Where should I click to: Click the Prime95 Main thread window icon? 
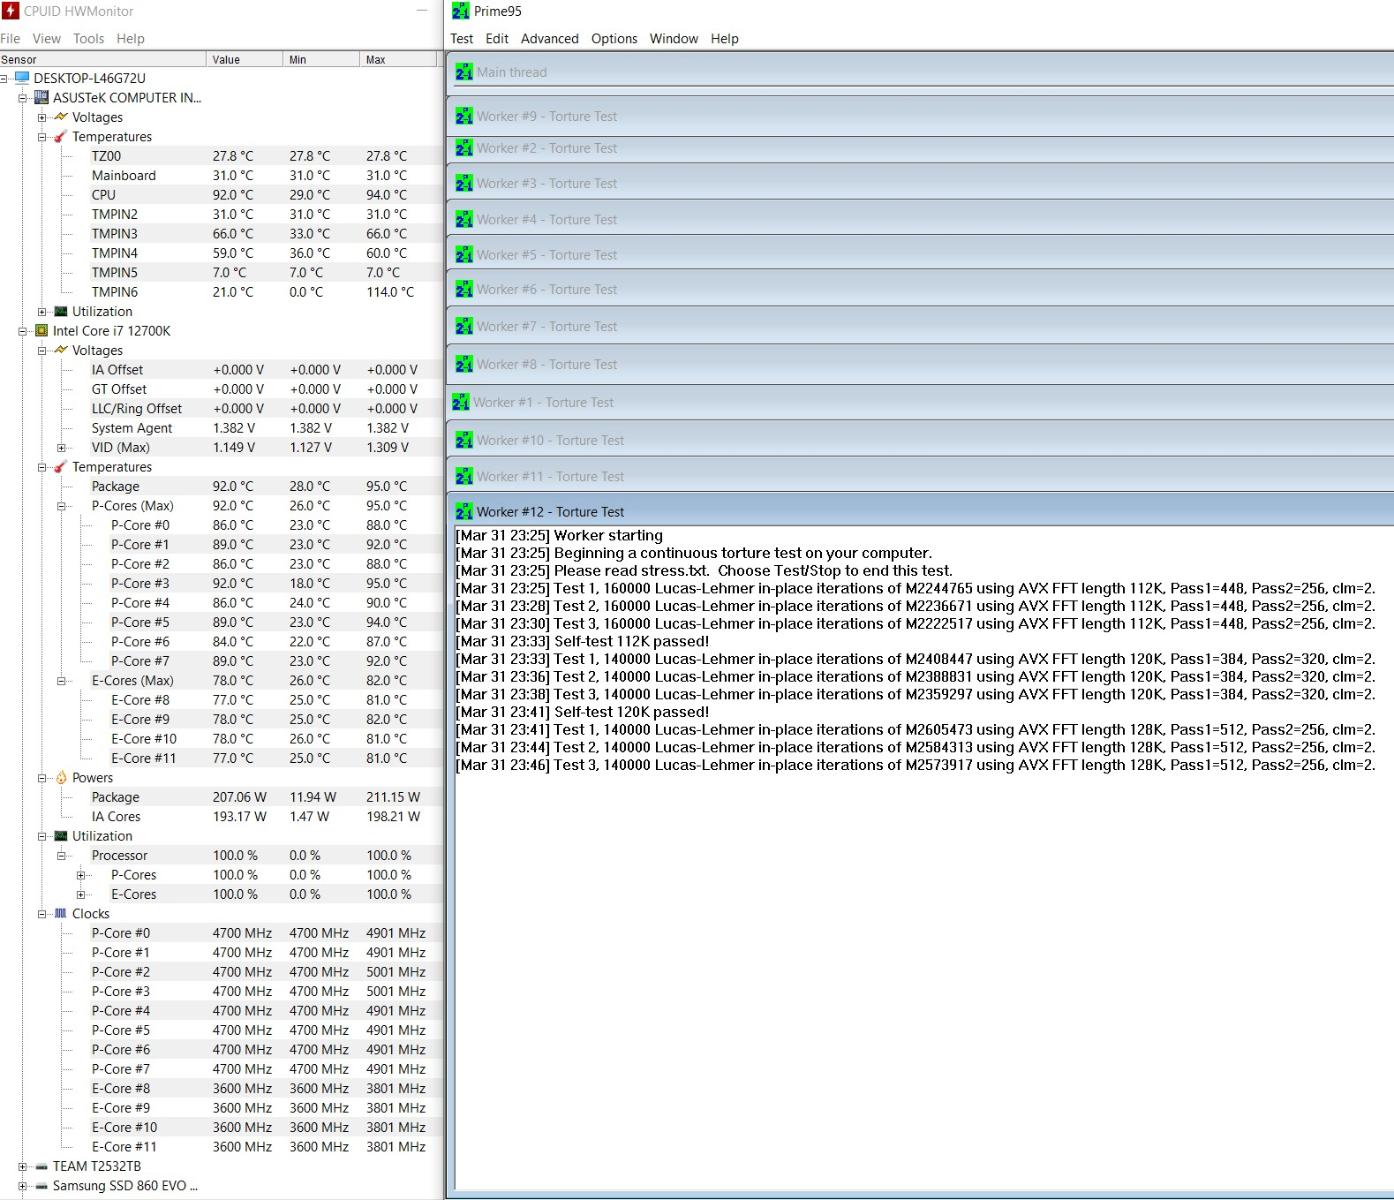point(464,72)
